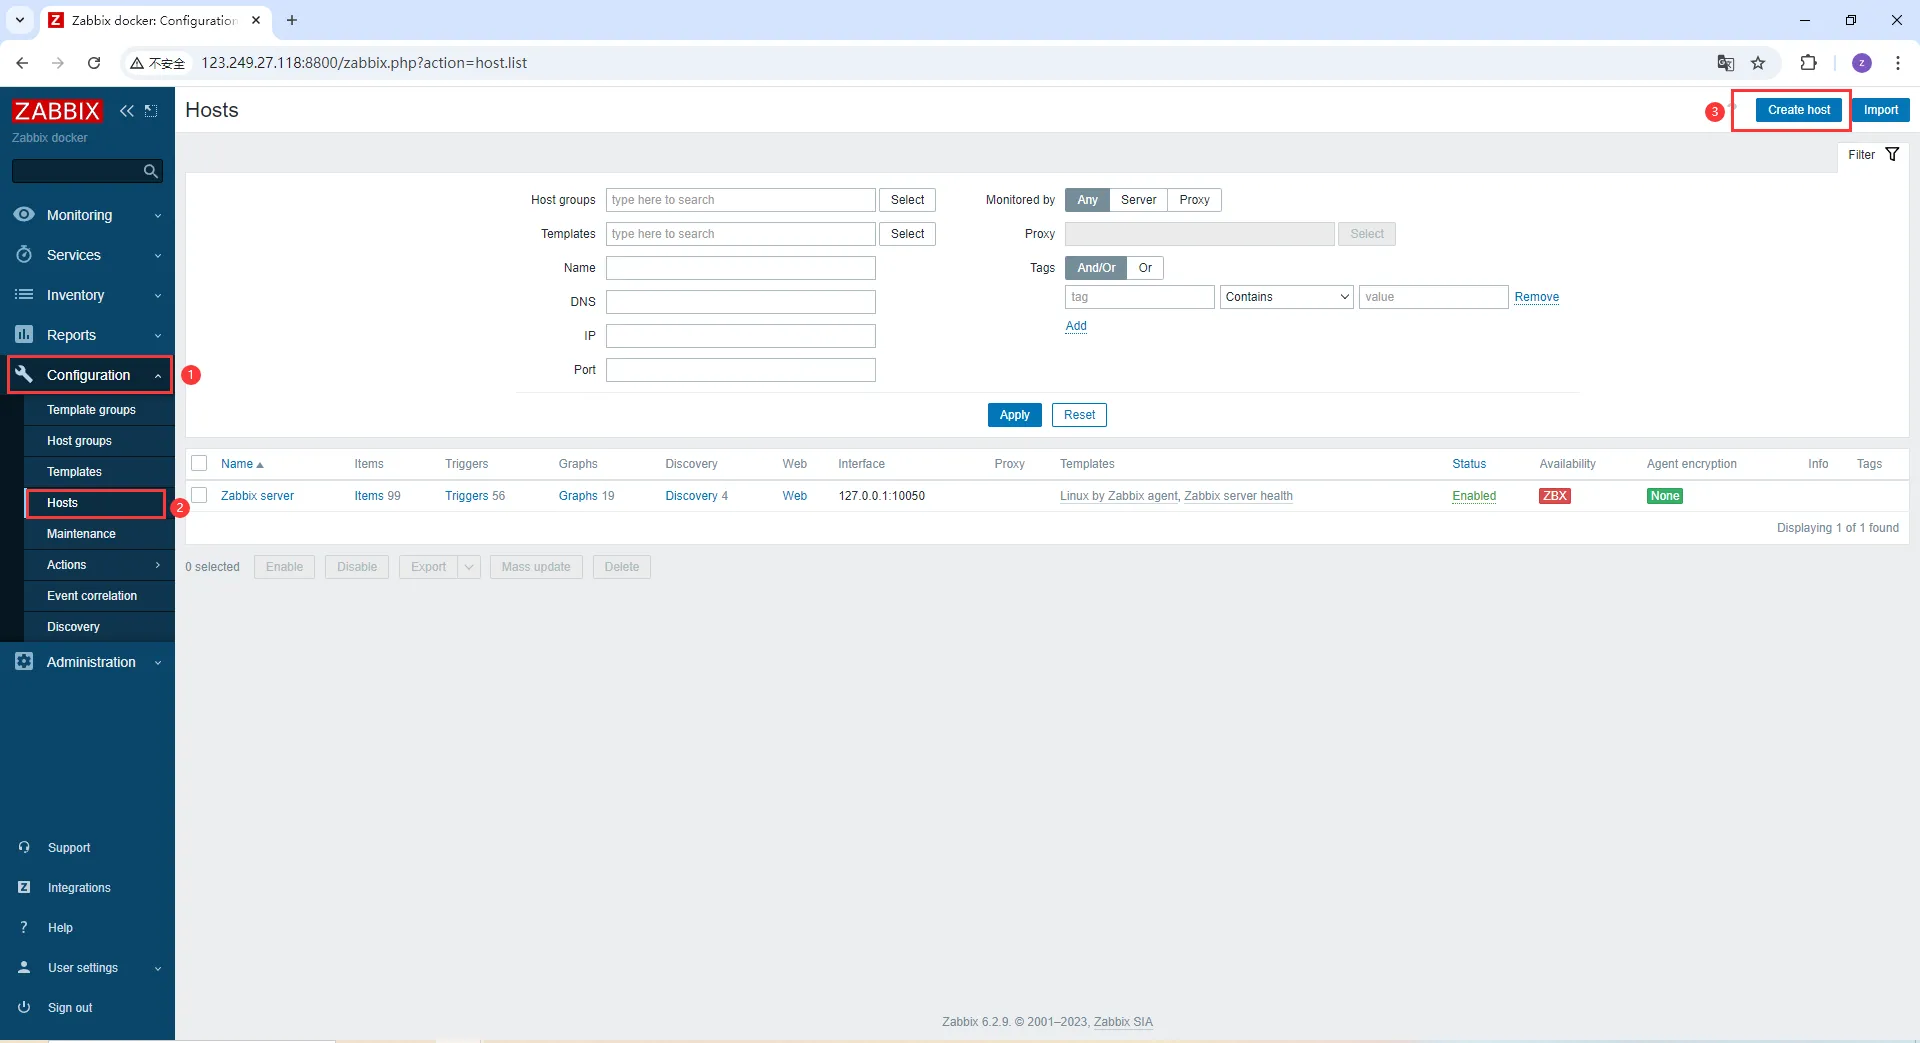Expand the User settings chevron
The height and width of the screenshot is (1043, 1920).
coord(158,969)
